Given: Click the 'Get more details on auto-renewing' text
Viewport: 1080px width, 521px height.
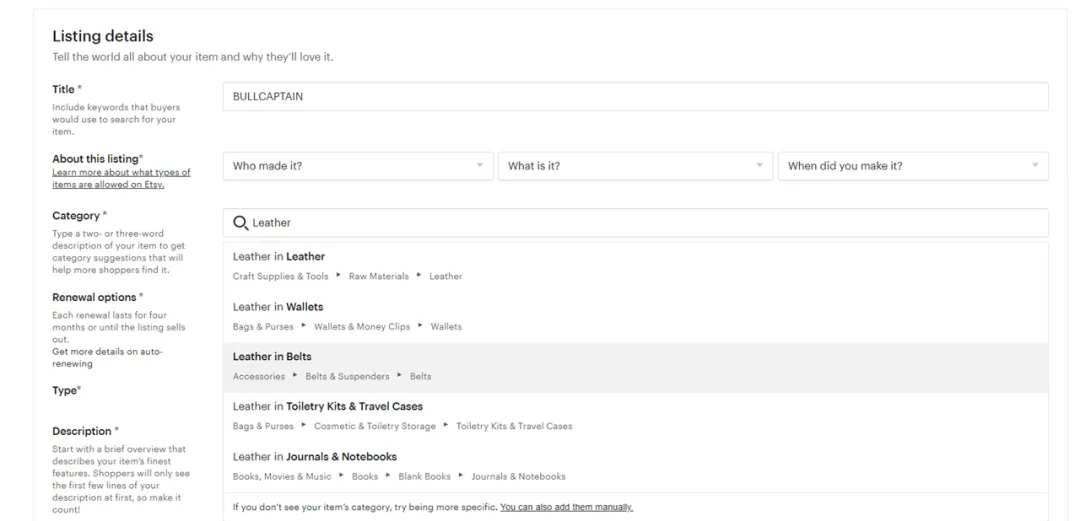Looking at the screenshot, I should tap(107, 358).
